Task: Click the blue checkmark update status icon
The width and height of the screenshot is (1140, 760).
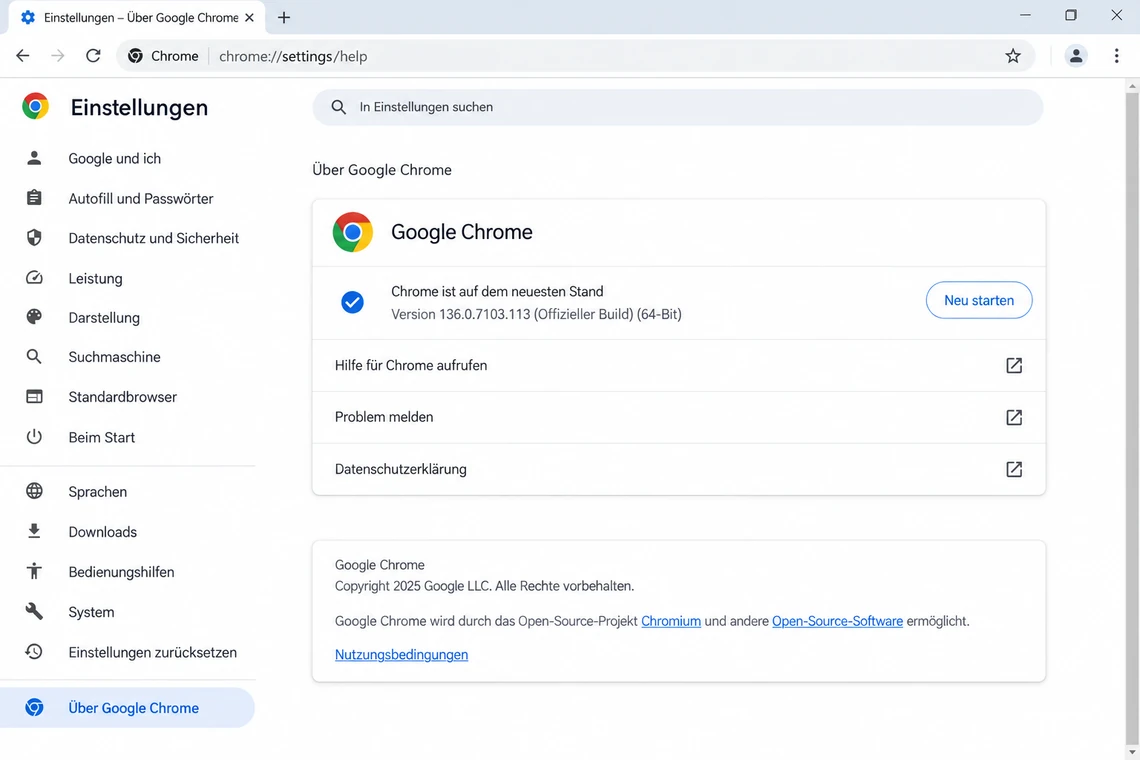Action: coord(353,302)
